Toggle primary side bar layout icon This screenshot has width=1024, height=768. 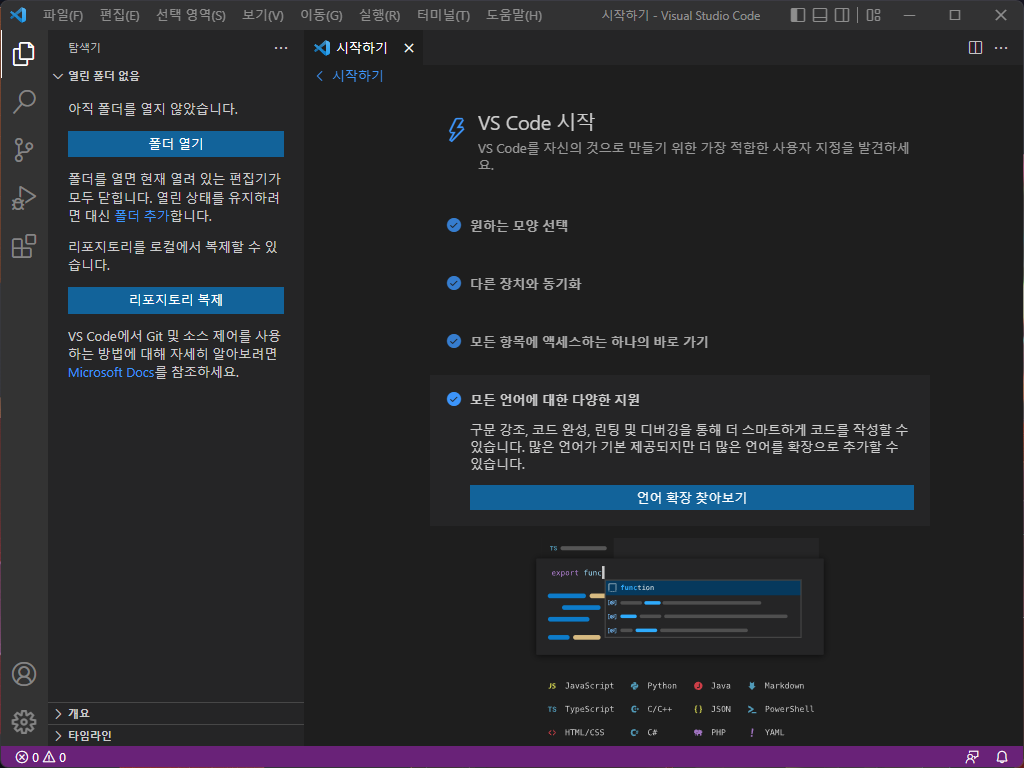coord(797,15)
